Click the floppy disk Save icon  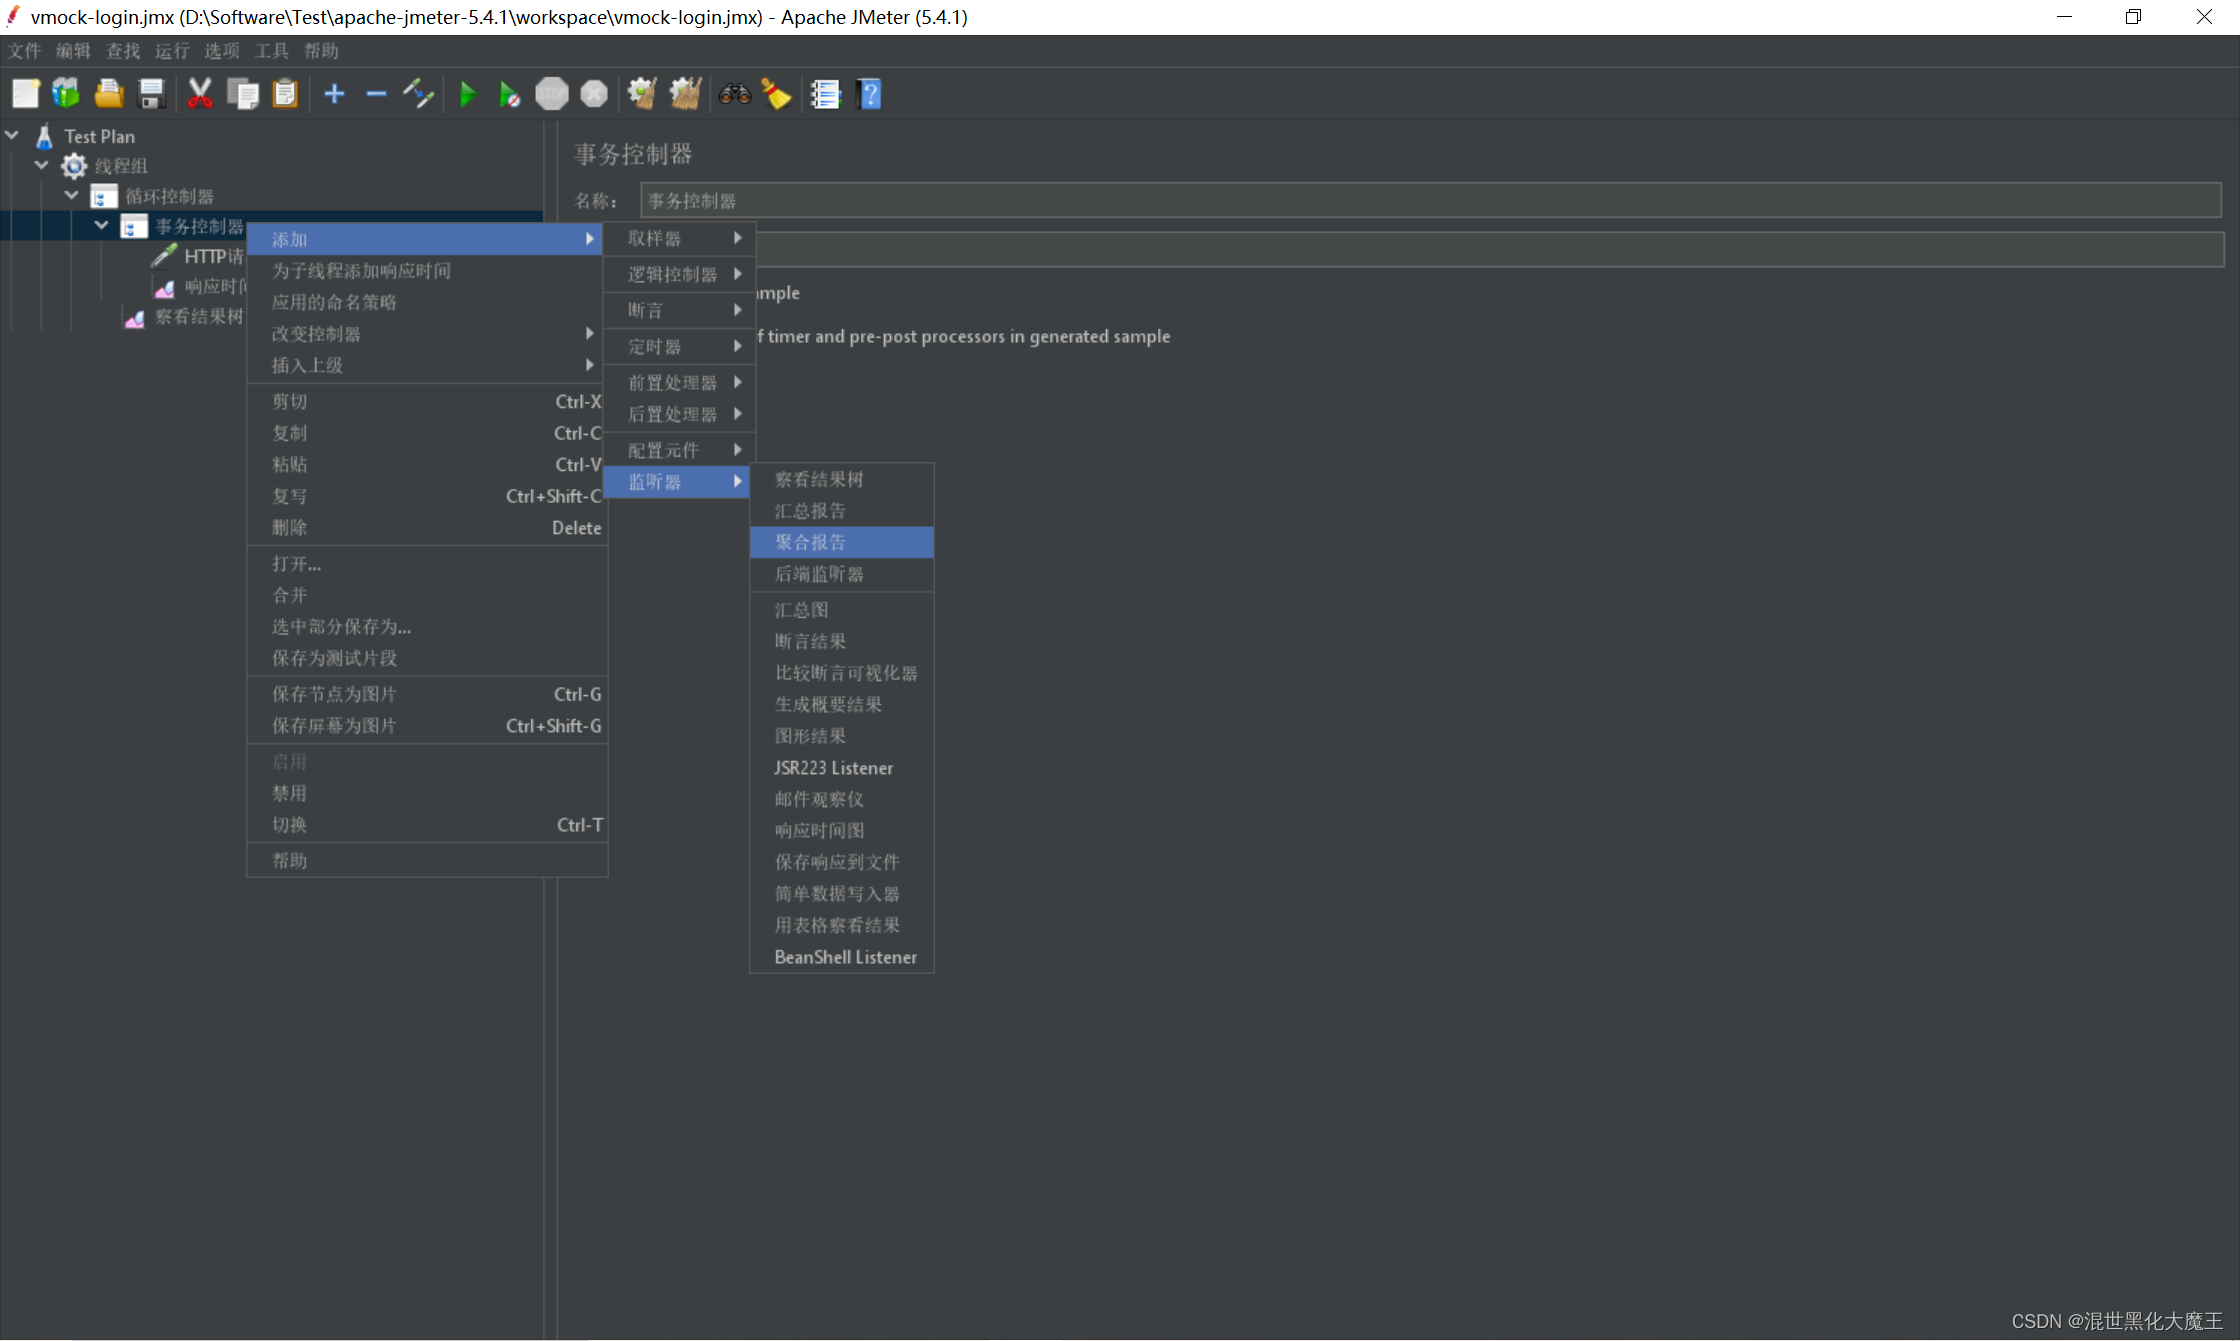click(151, 94)
